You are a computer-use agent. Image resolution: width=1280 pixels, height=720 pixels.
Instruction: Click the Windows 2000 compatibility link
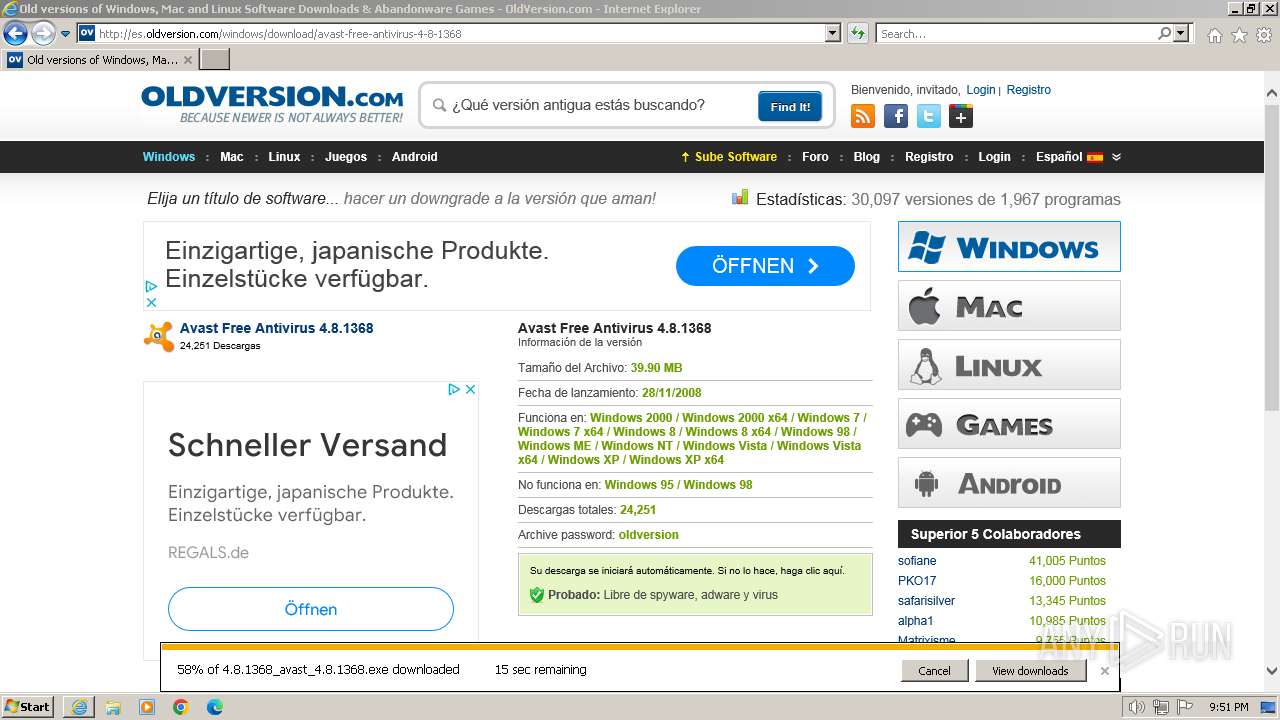pos(631,418)
